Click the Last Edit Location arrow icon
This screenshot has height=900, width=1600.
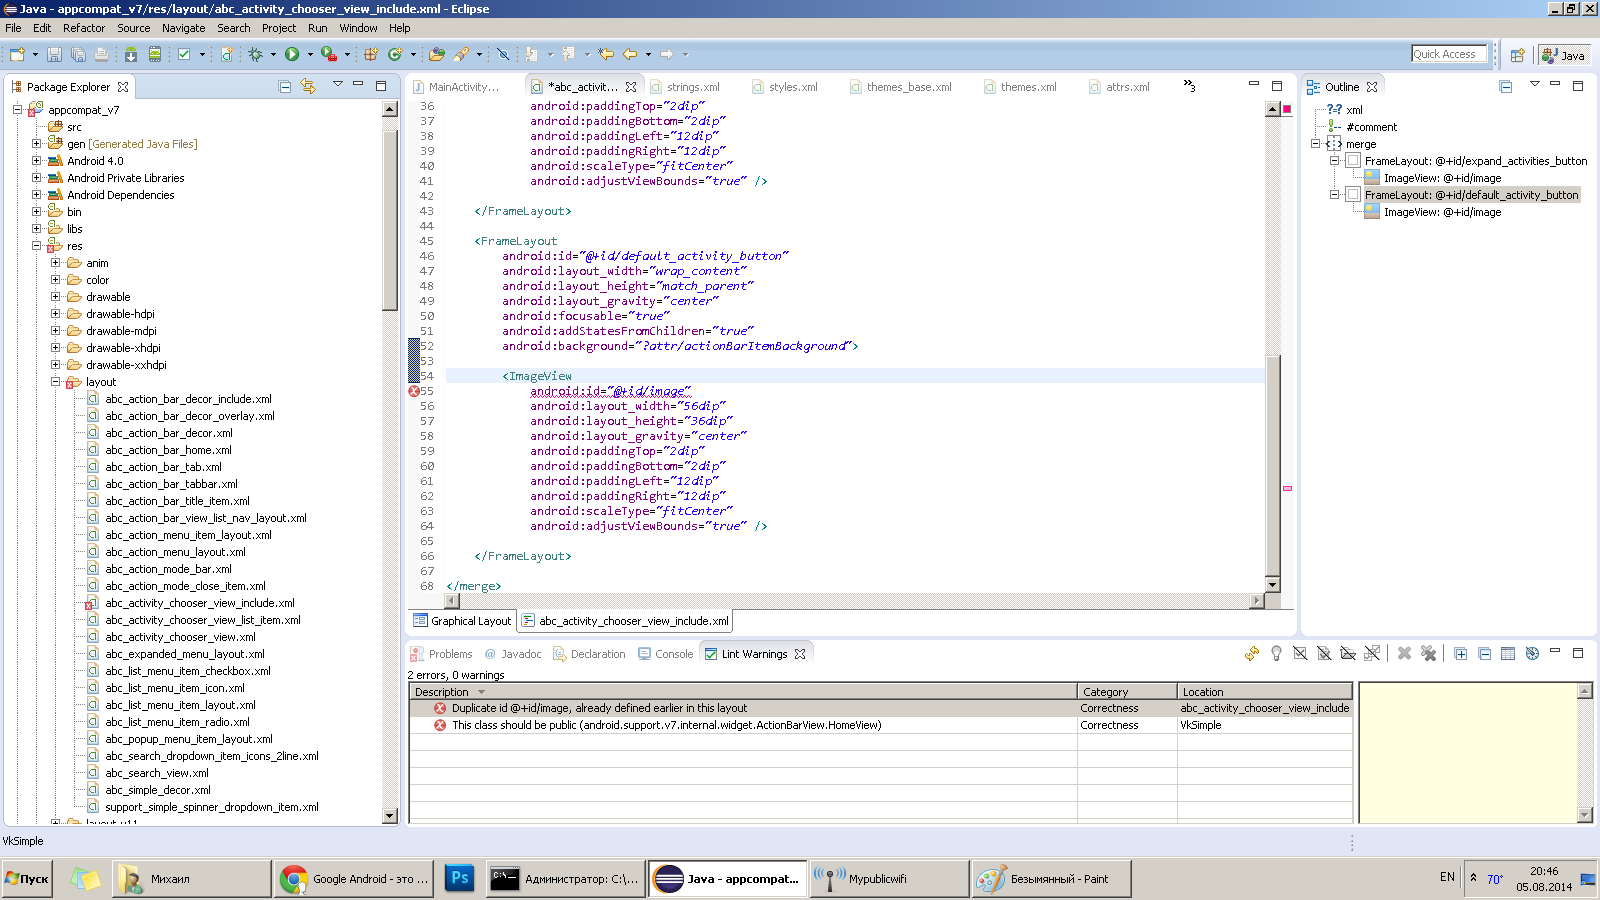607,54
